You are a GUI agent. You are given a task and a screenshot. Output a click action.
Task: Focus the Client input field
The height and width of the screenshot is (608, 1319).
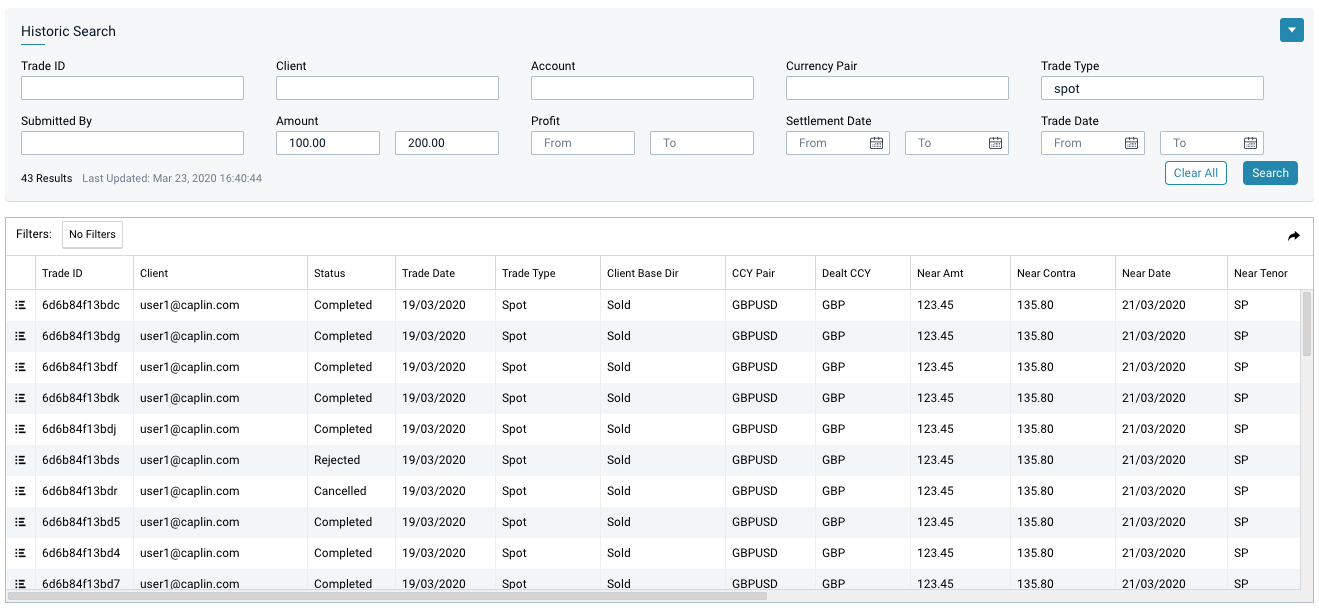pos(387,88)
